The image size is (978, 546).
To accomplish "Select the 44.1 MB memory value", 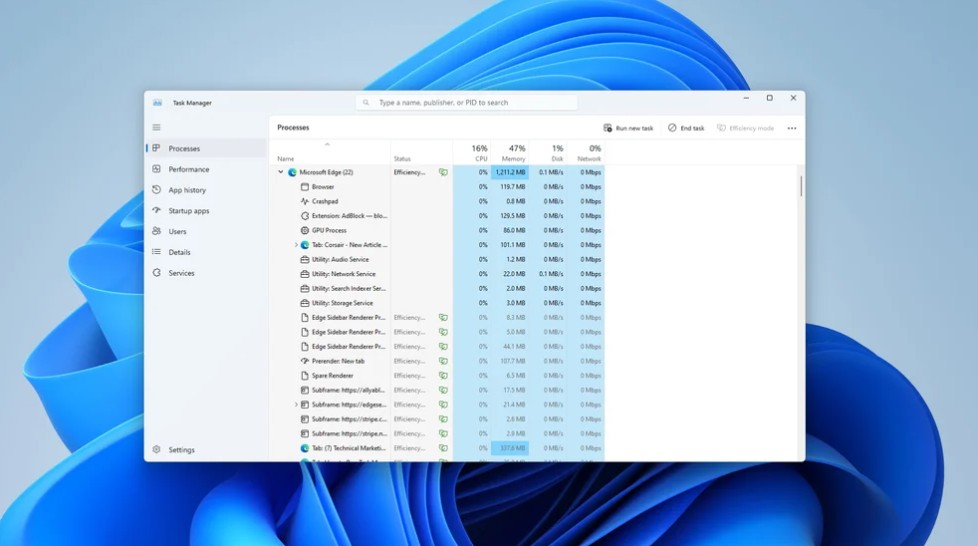I will click(515, 347).
